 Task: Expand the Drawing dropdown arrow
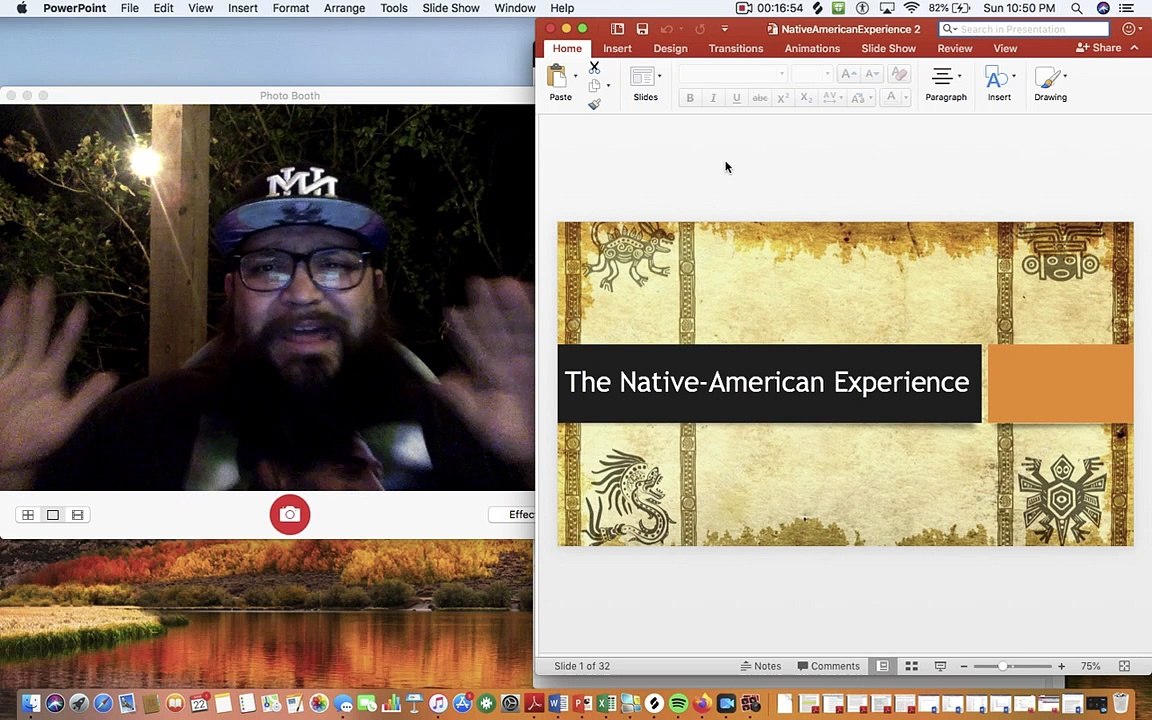tap(1065, 76)
